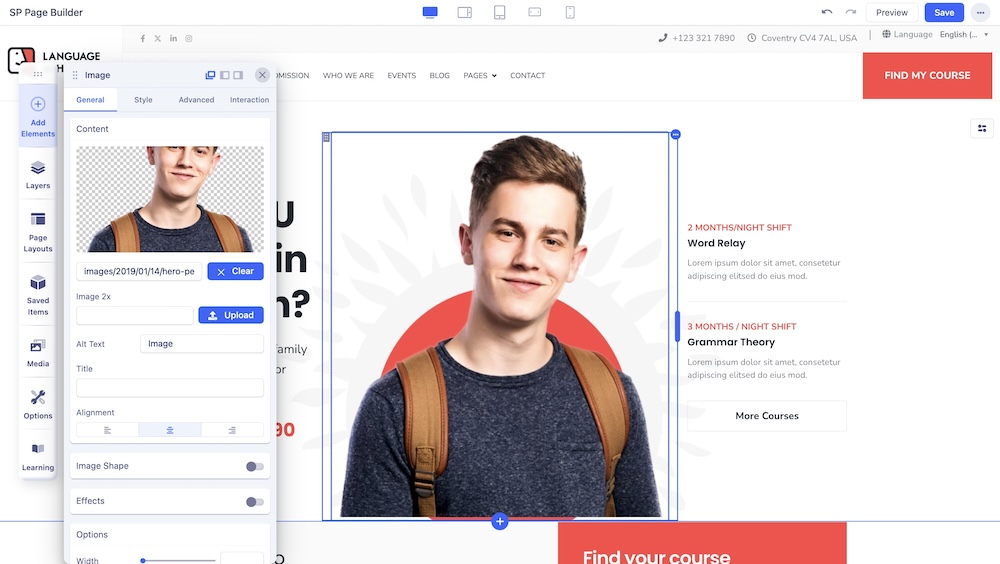Click More Courses button
This screenshot has width=1000, height=564.
(x=767, y=416)
